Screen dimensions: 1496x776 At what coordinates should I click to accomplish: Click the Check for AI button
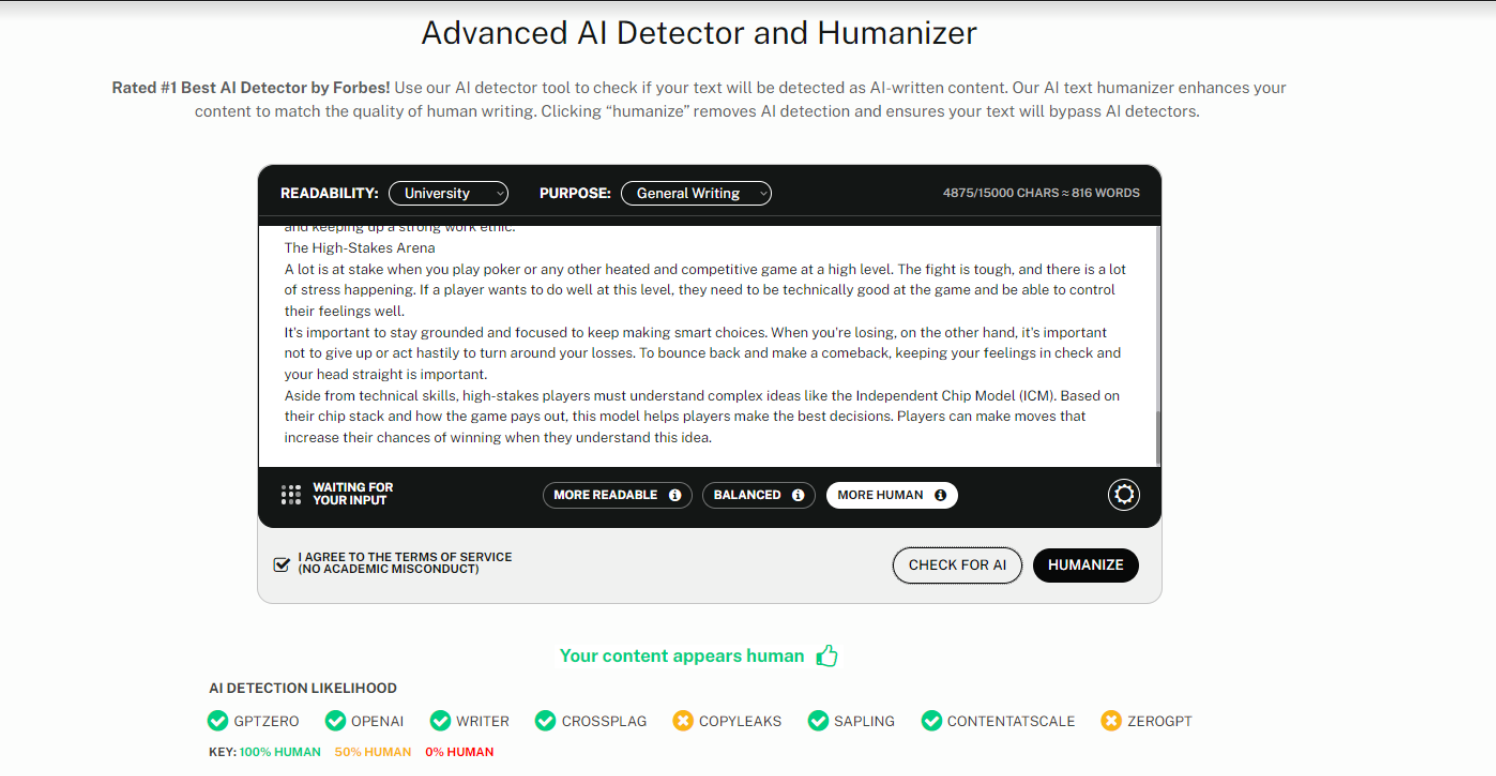pos(957,565)
